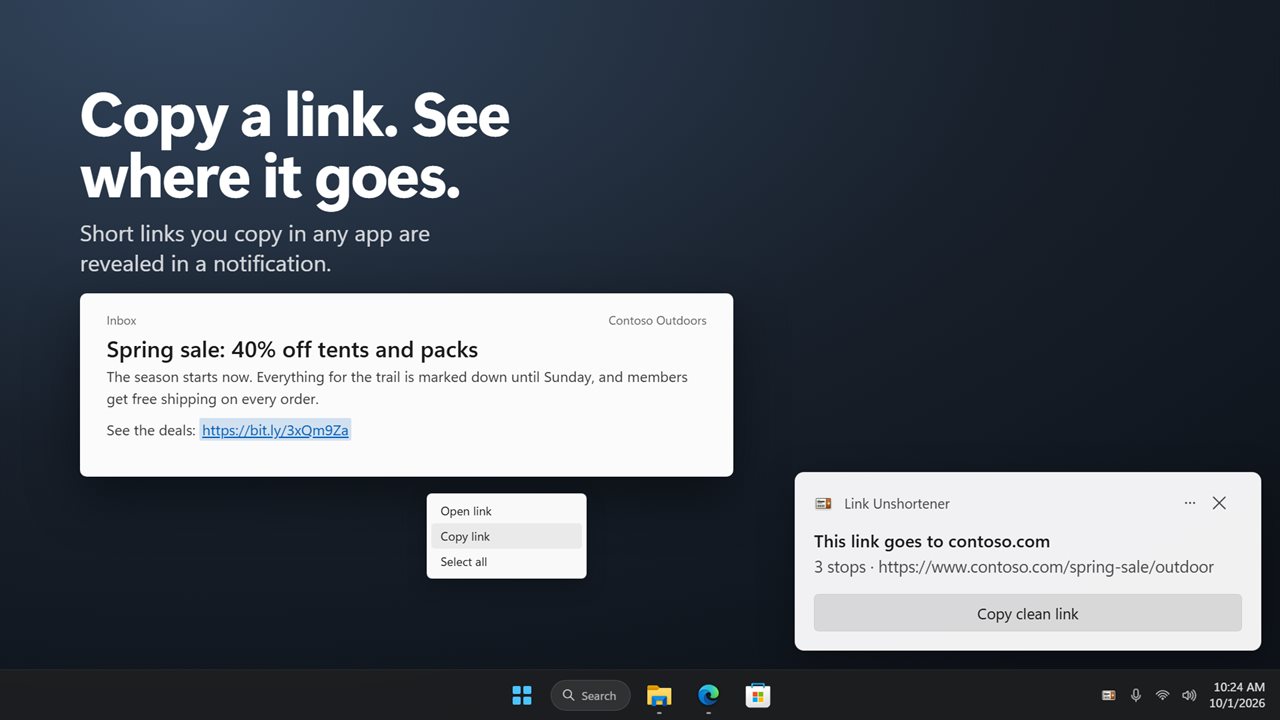The width and height of the screenshot is (1280, 720).
Task: Click the 'Inbox' label in the email card
Action: pyautogui.click(x=122, y=321)
